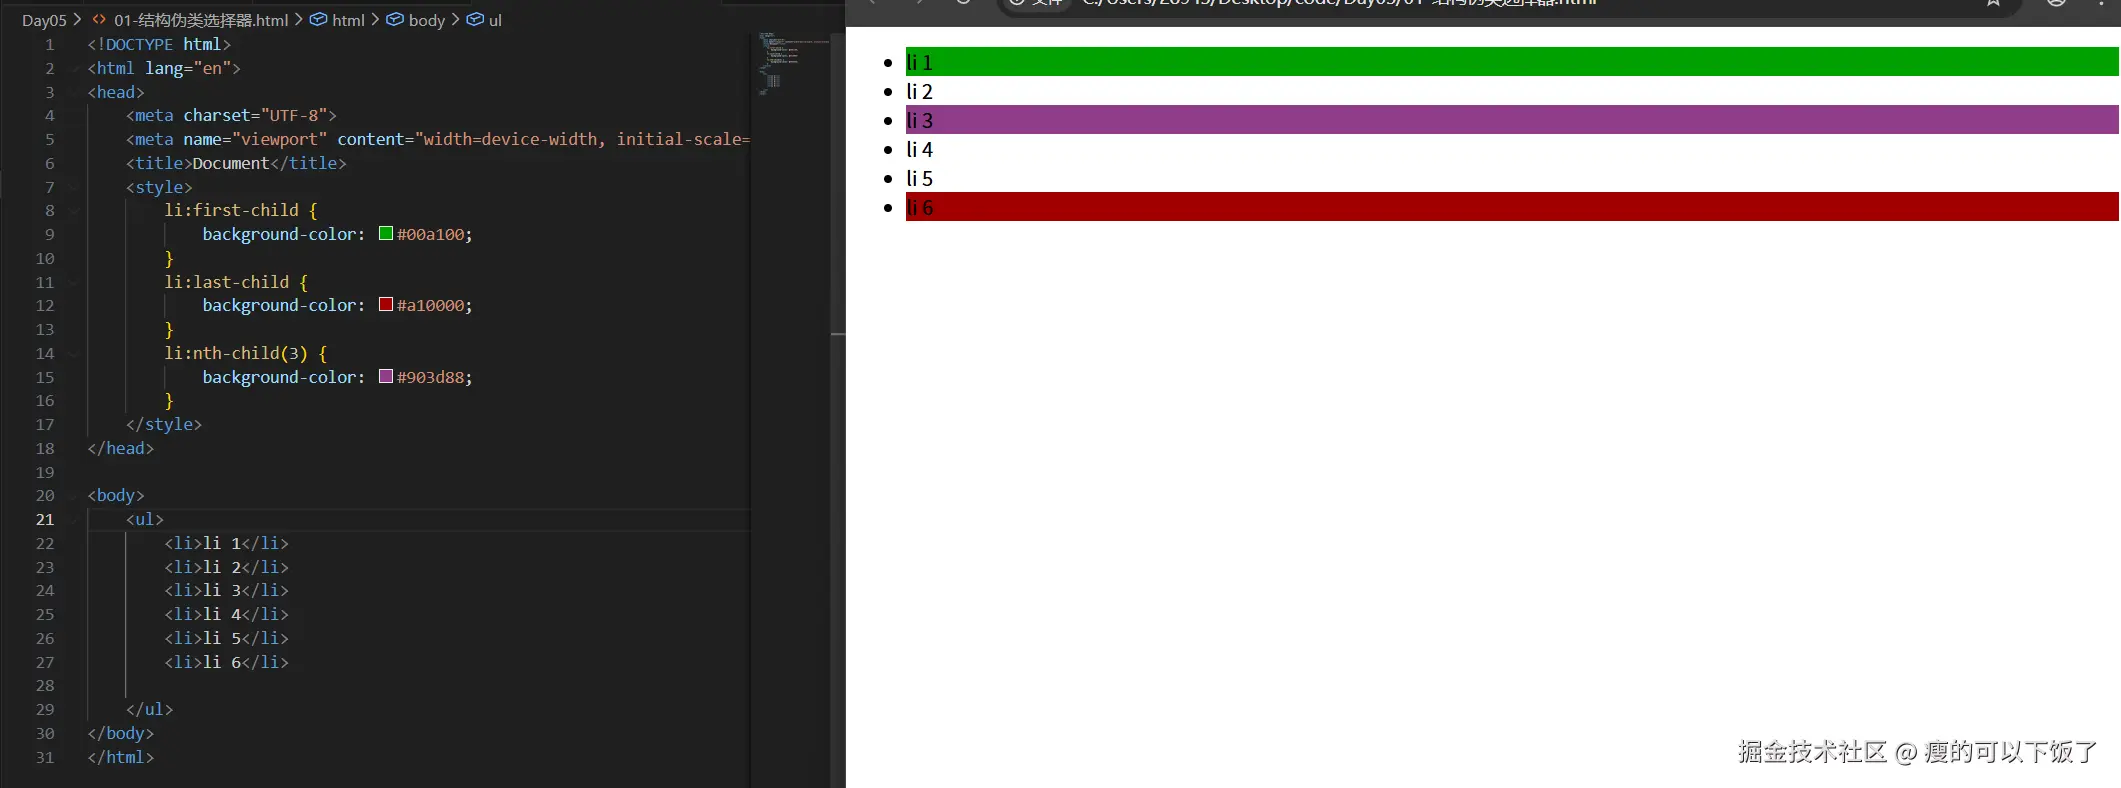The height and width of the screenshot is (788, 2121).
Task: Fold the style block at line 7
Action: click(x=74, y=187)
